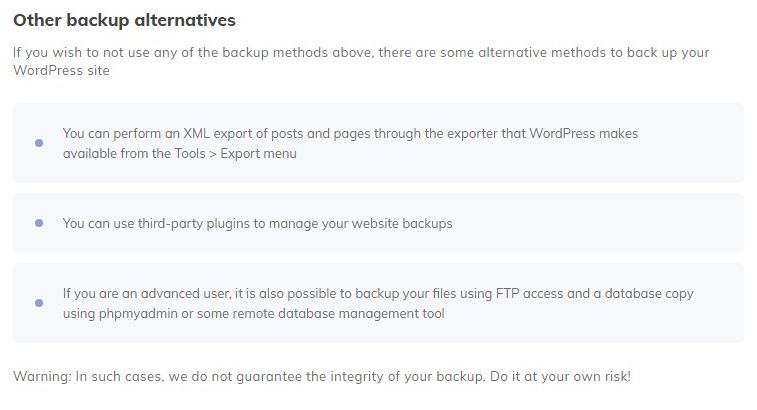Select the third-party plugins card
The image size is (757, 410).
coord(378,223)
